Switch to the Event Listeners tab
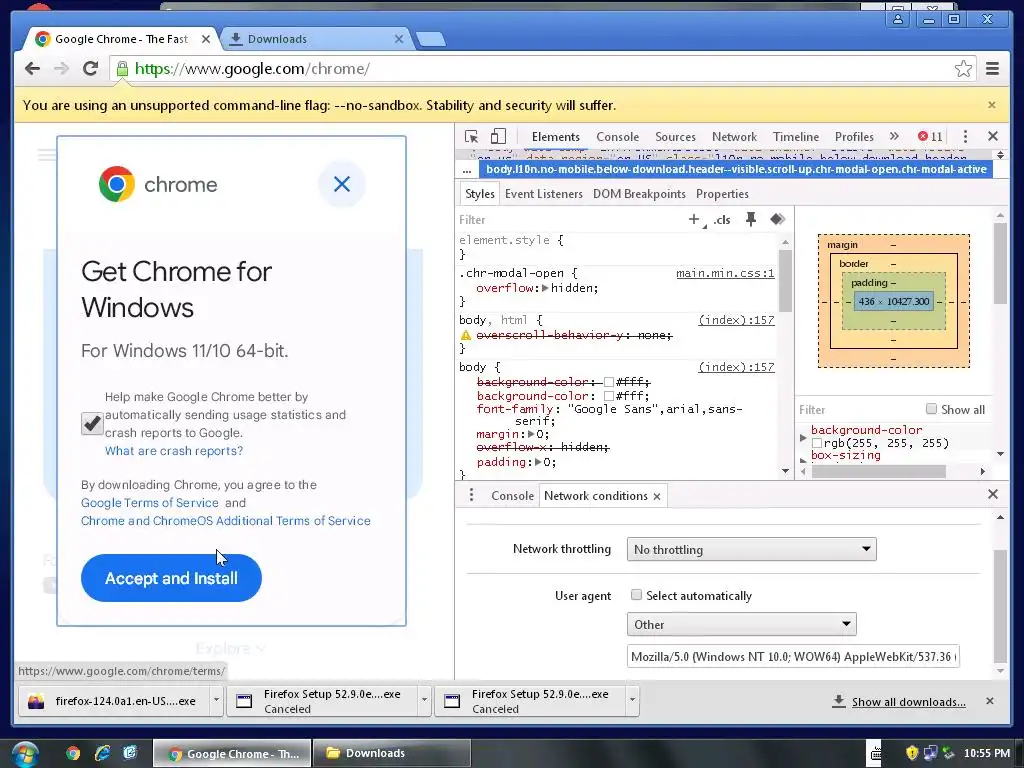 point(543,194)
